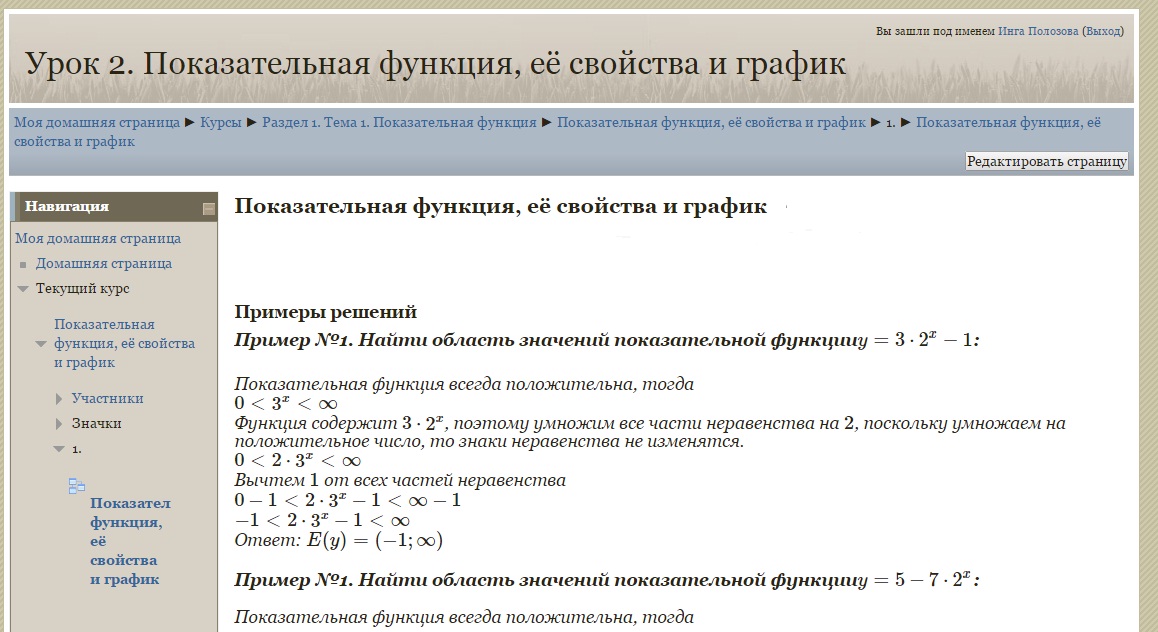Open Домашняя страница in the navigation tree
Screen dimensions: 1158x632
coord(104,264)
